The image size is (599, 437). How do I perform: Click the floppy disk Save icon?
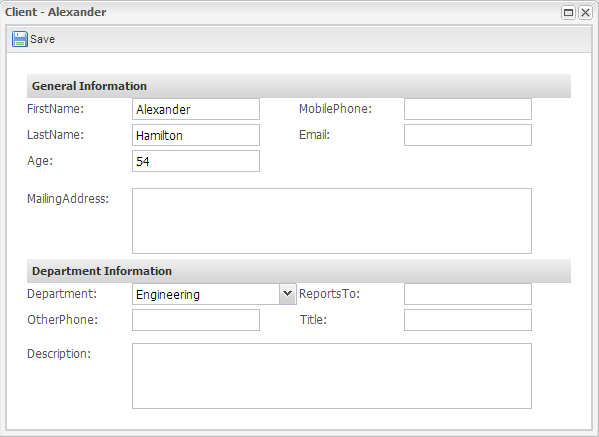pyautogui.click(x=19, y=39)
